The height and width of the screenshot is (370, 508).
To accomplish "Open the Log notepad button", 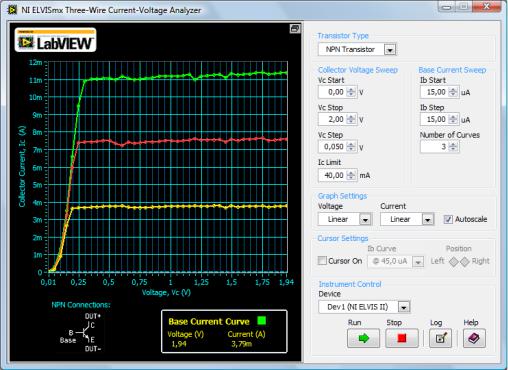I will click(440, 338).
